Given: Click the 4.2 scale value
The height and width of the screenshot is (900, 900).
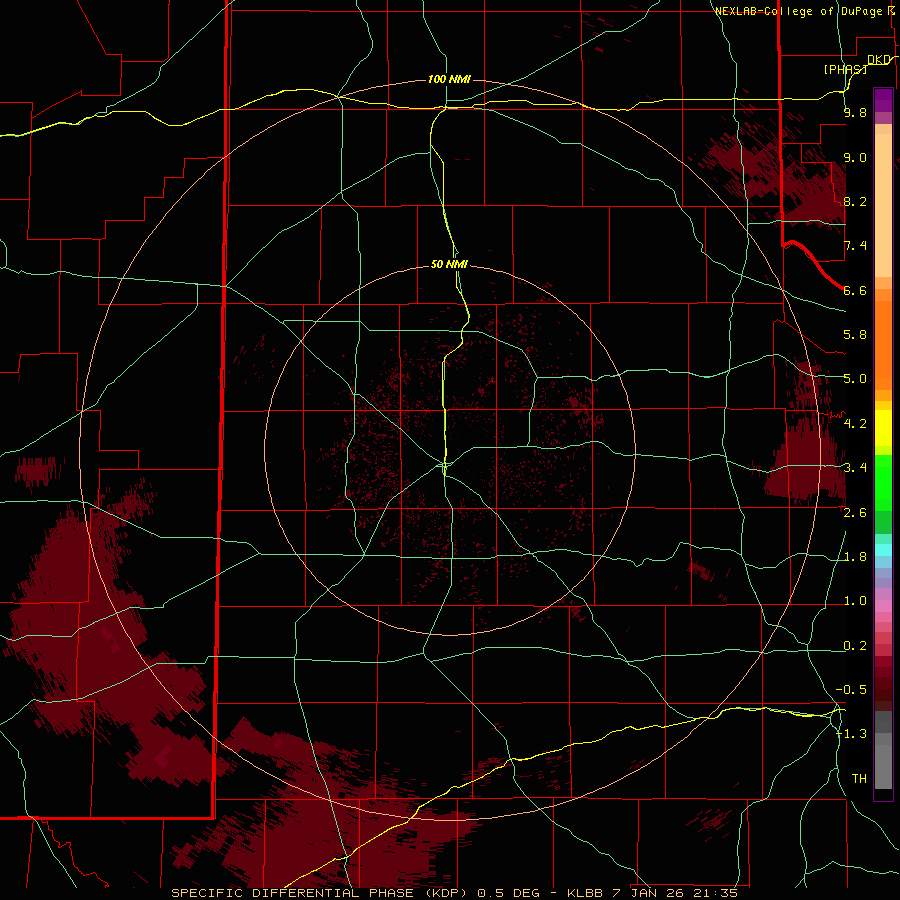Looking at the screenshot, I should point(855,424).
